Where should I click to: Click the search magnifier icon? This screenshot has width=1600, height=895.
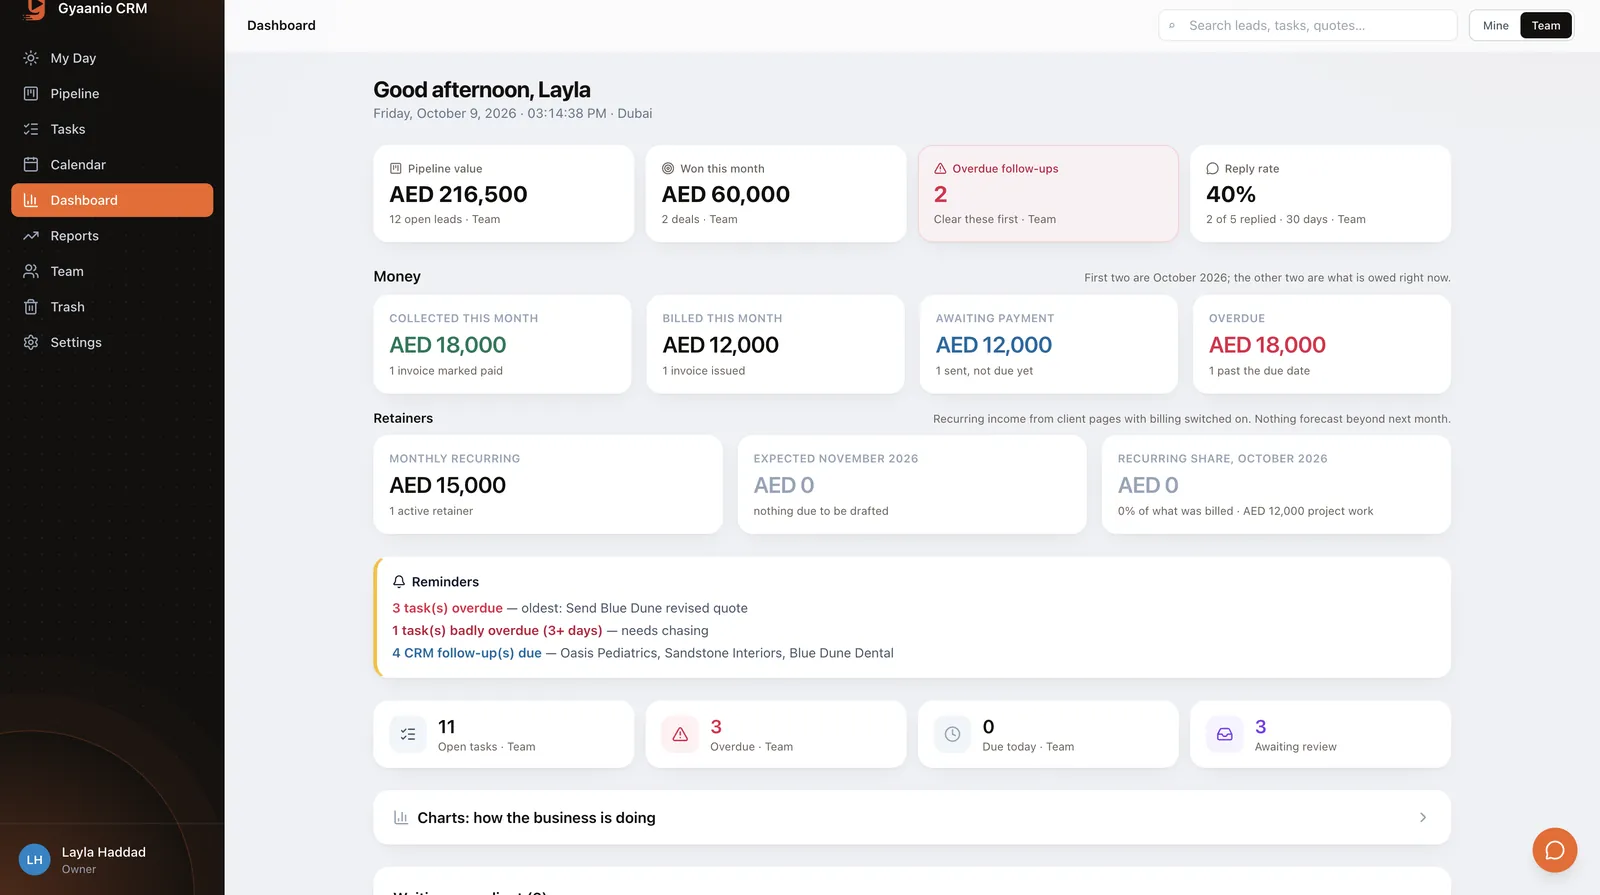pyautogui.click(x=1172, y=26)
